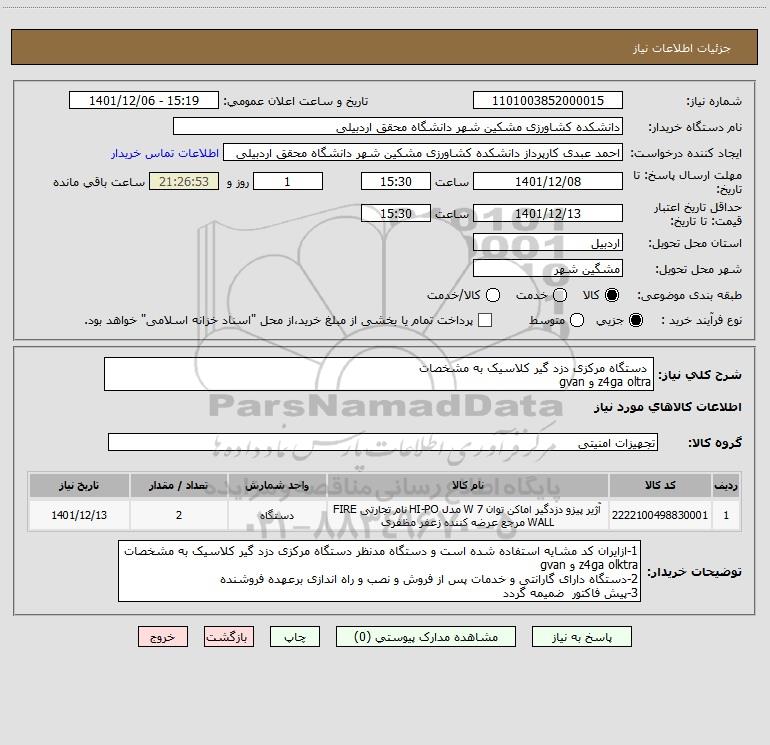This screenshot has width=770, height=745.
Task: Click the table need date cell 1401/12/13
Action: pos(79,515)
